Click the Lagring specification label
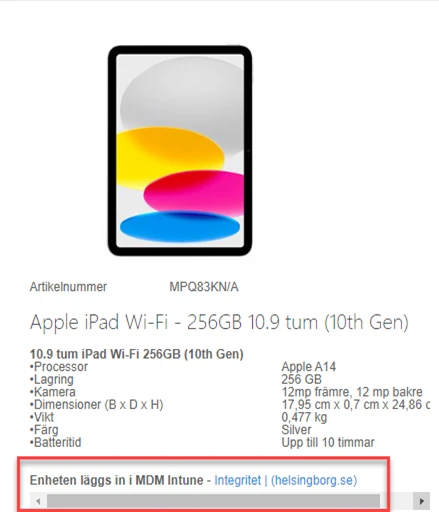The height and width of the screenshot is (512, 439). click(52, 379)
